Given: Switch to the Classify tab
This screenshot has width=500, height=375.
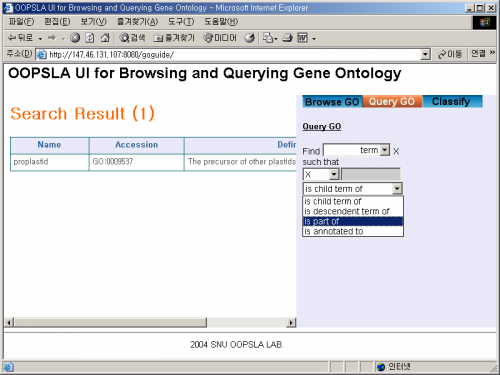Looking at the screenshot, I should click(452, 102).
